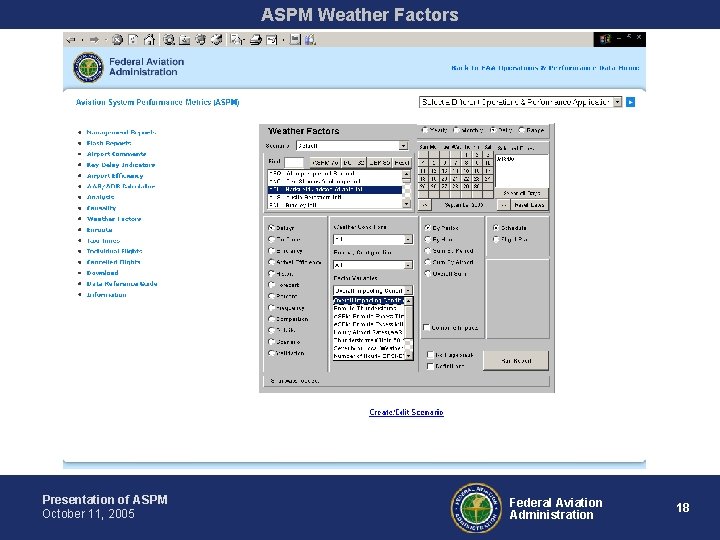
Task: Open Individual Flights sidebar link
Action: tap(114, 251)
